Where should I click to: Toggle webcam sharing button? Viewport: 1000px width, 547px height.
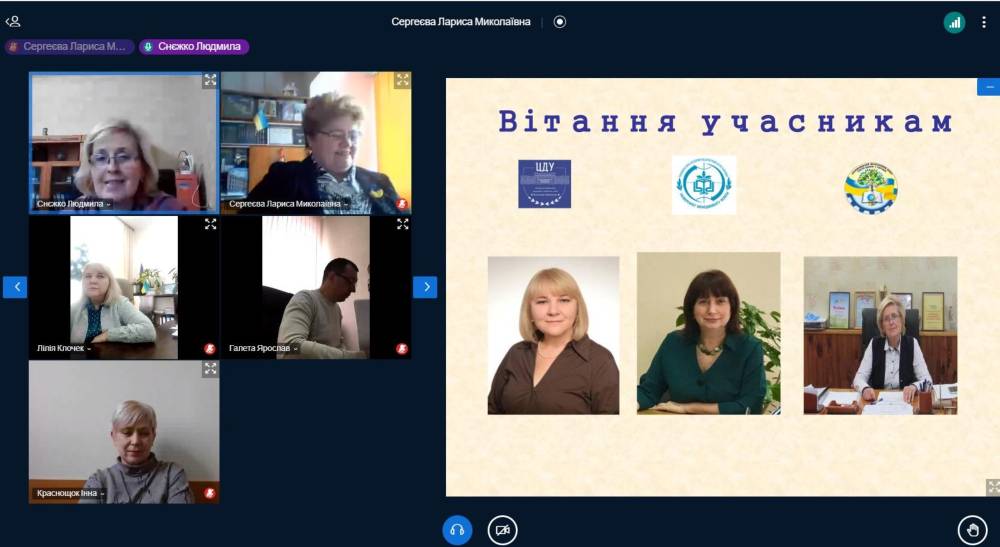502,529
